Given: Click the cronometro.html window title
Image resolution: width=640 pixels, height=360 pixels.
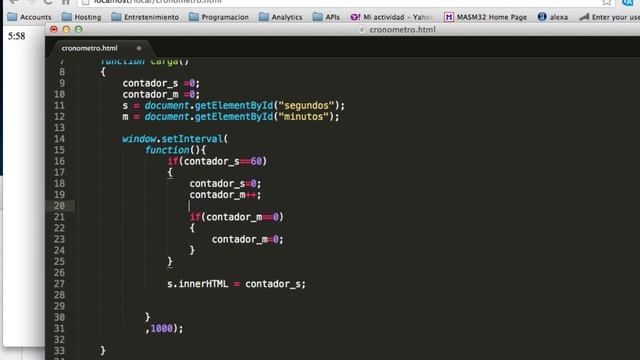Looking at the screenshot, I should tap(402, 29).
